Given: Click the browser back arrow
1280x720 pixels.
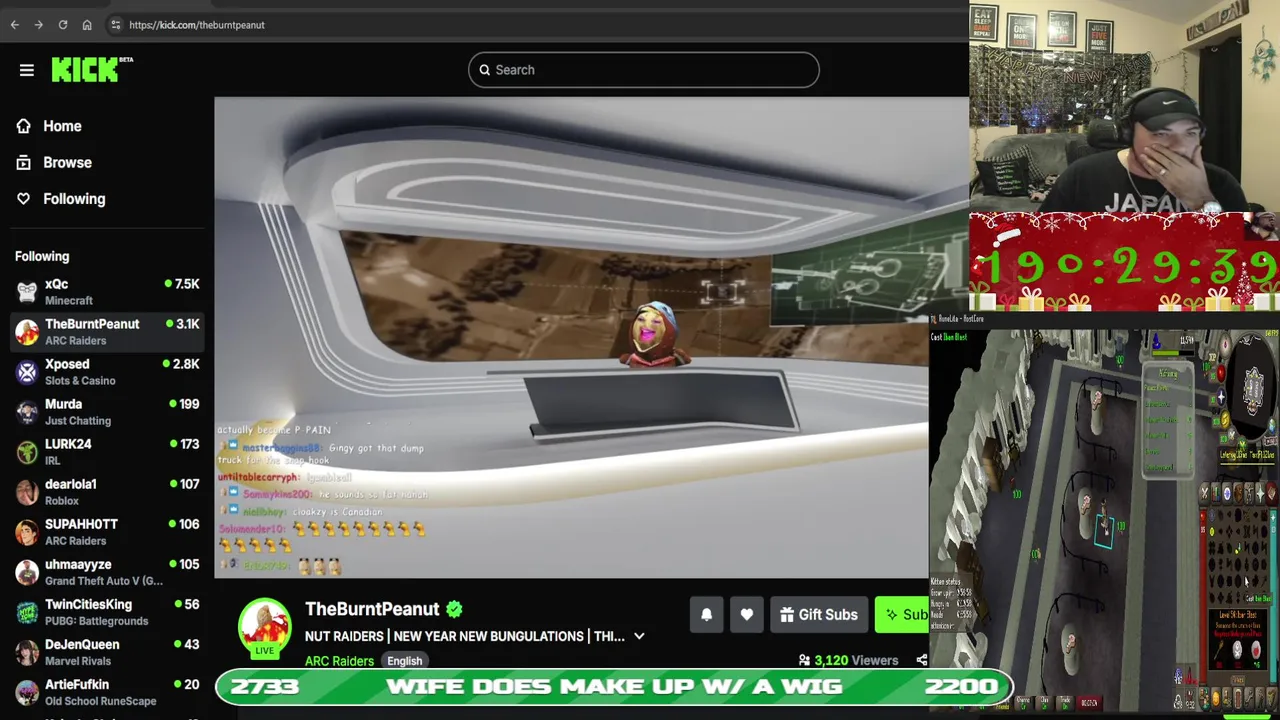Looking at the screenshot, I should (15, 25).
